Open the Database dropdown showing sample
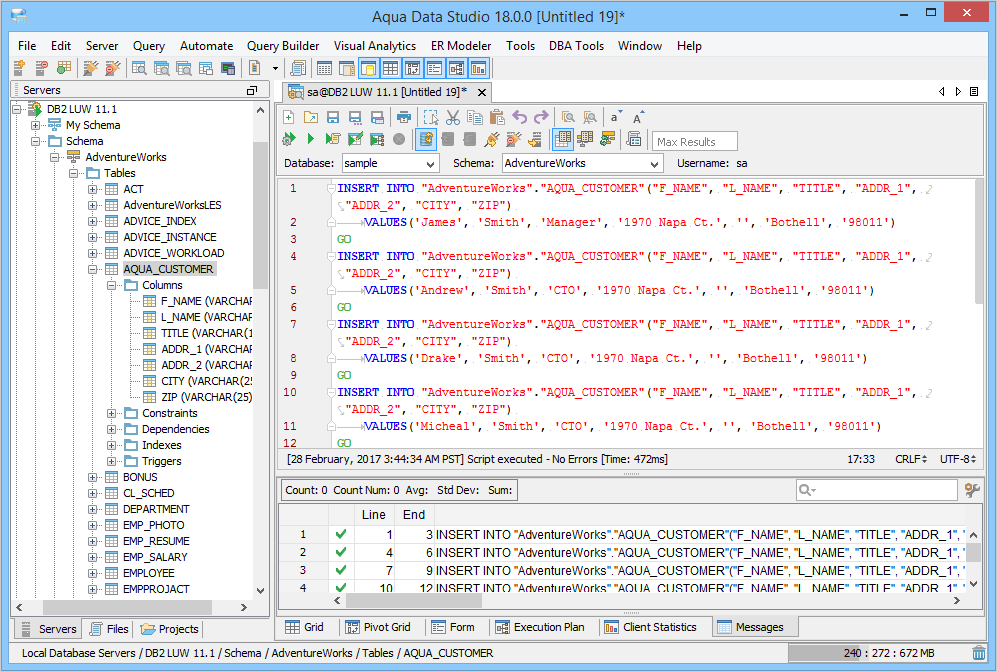This screenshot has width=997, height=672. click(x=389, y=163)
